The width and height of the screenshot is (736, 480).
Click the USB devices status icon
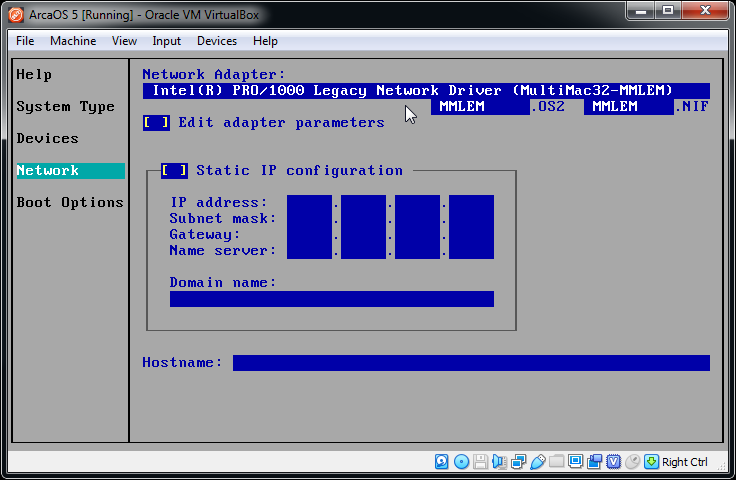[537, 462]
